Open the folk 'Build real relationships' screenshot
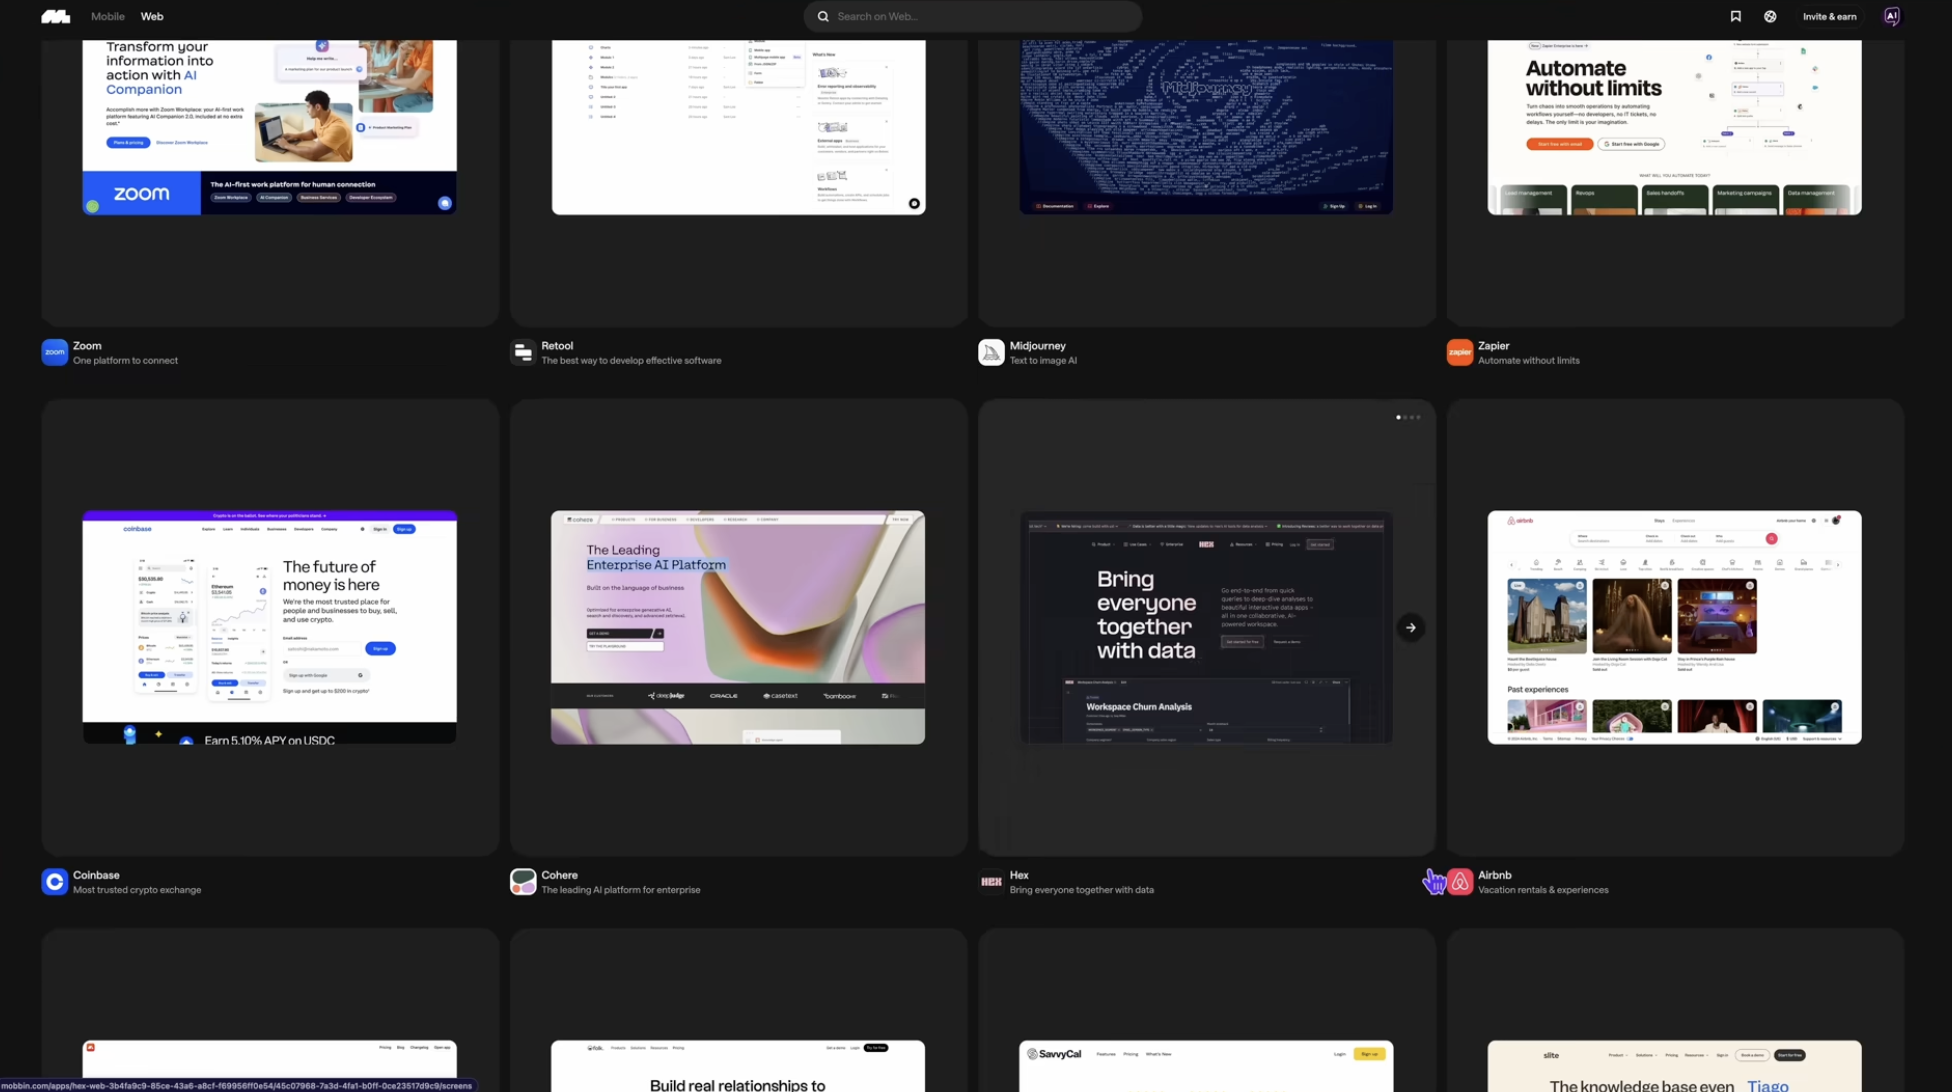This screenshot has height=1092, width=1952. point(738,1066)
